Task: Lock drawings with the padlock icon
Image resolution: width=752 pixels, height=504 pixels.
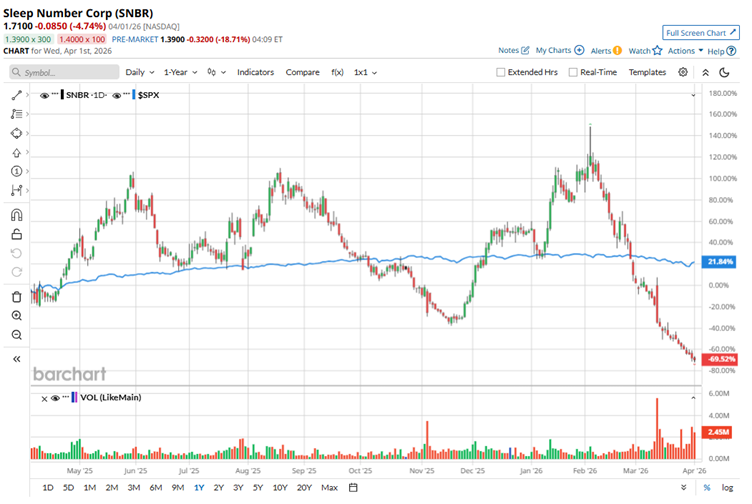Action: pyautogui.click(x=16, y=234)
